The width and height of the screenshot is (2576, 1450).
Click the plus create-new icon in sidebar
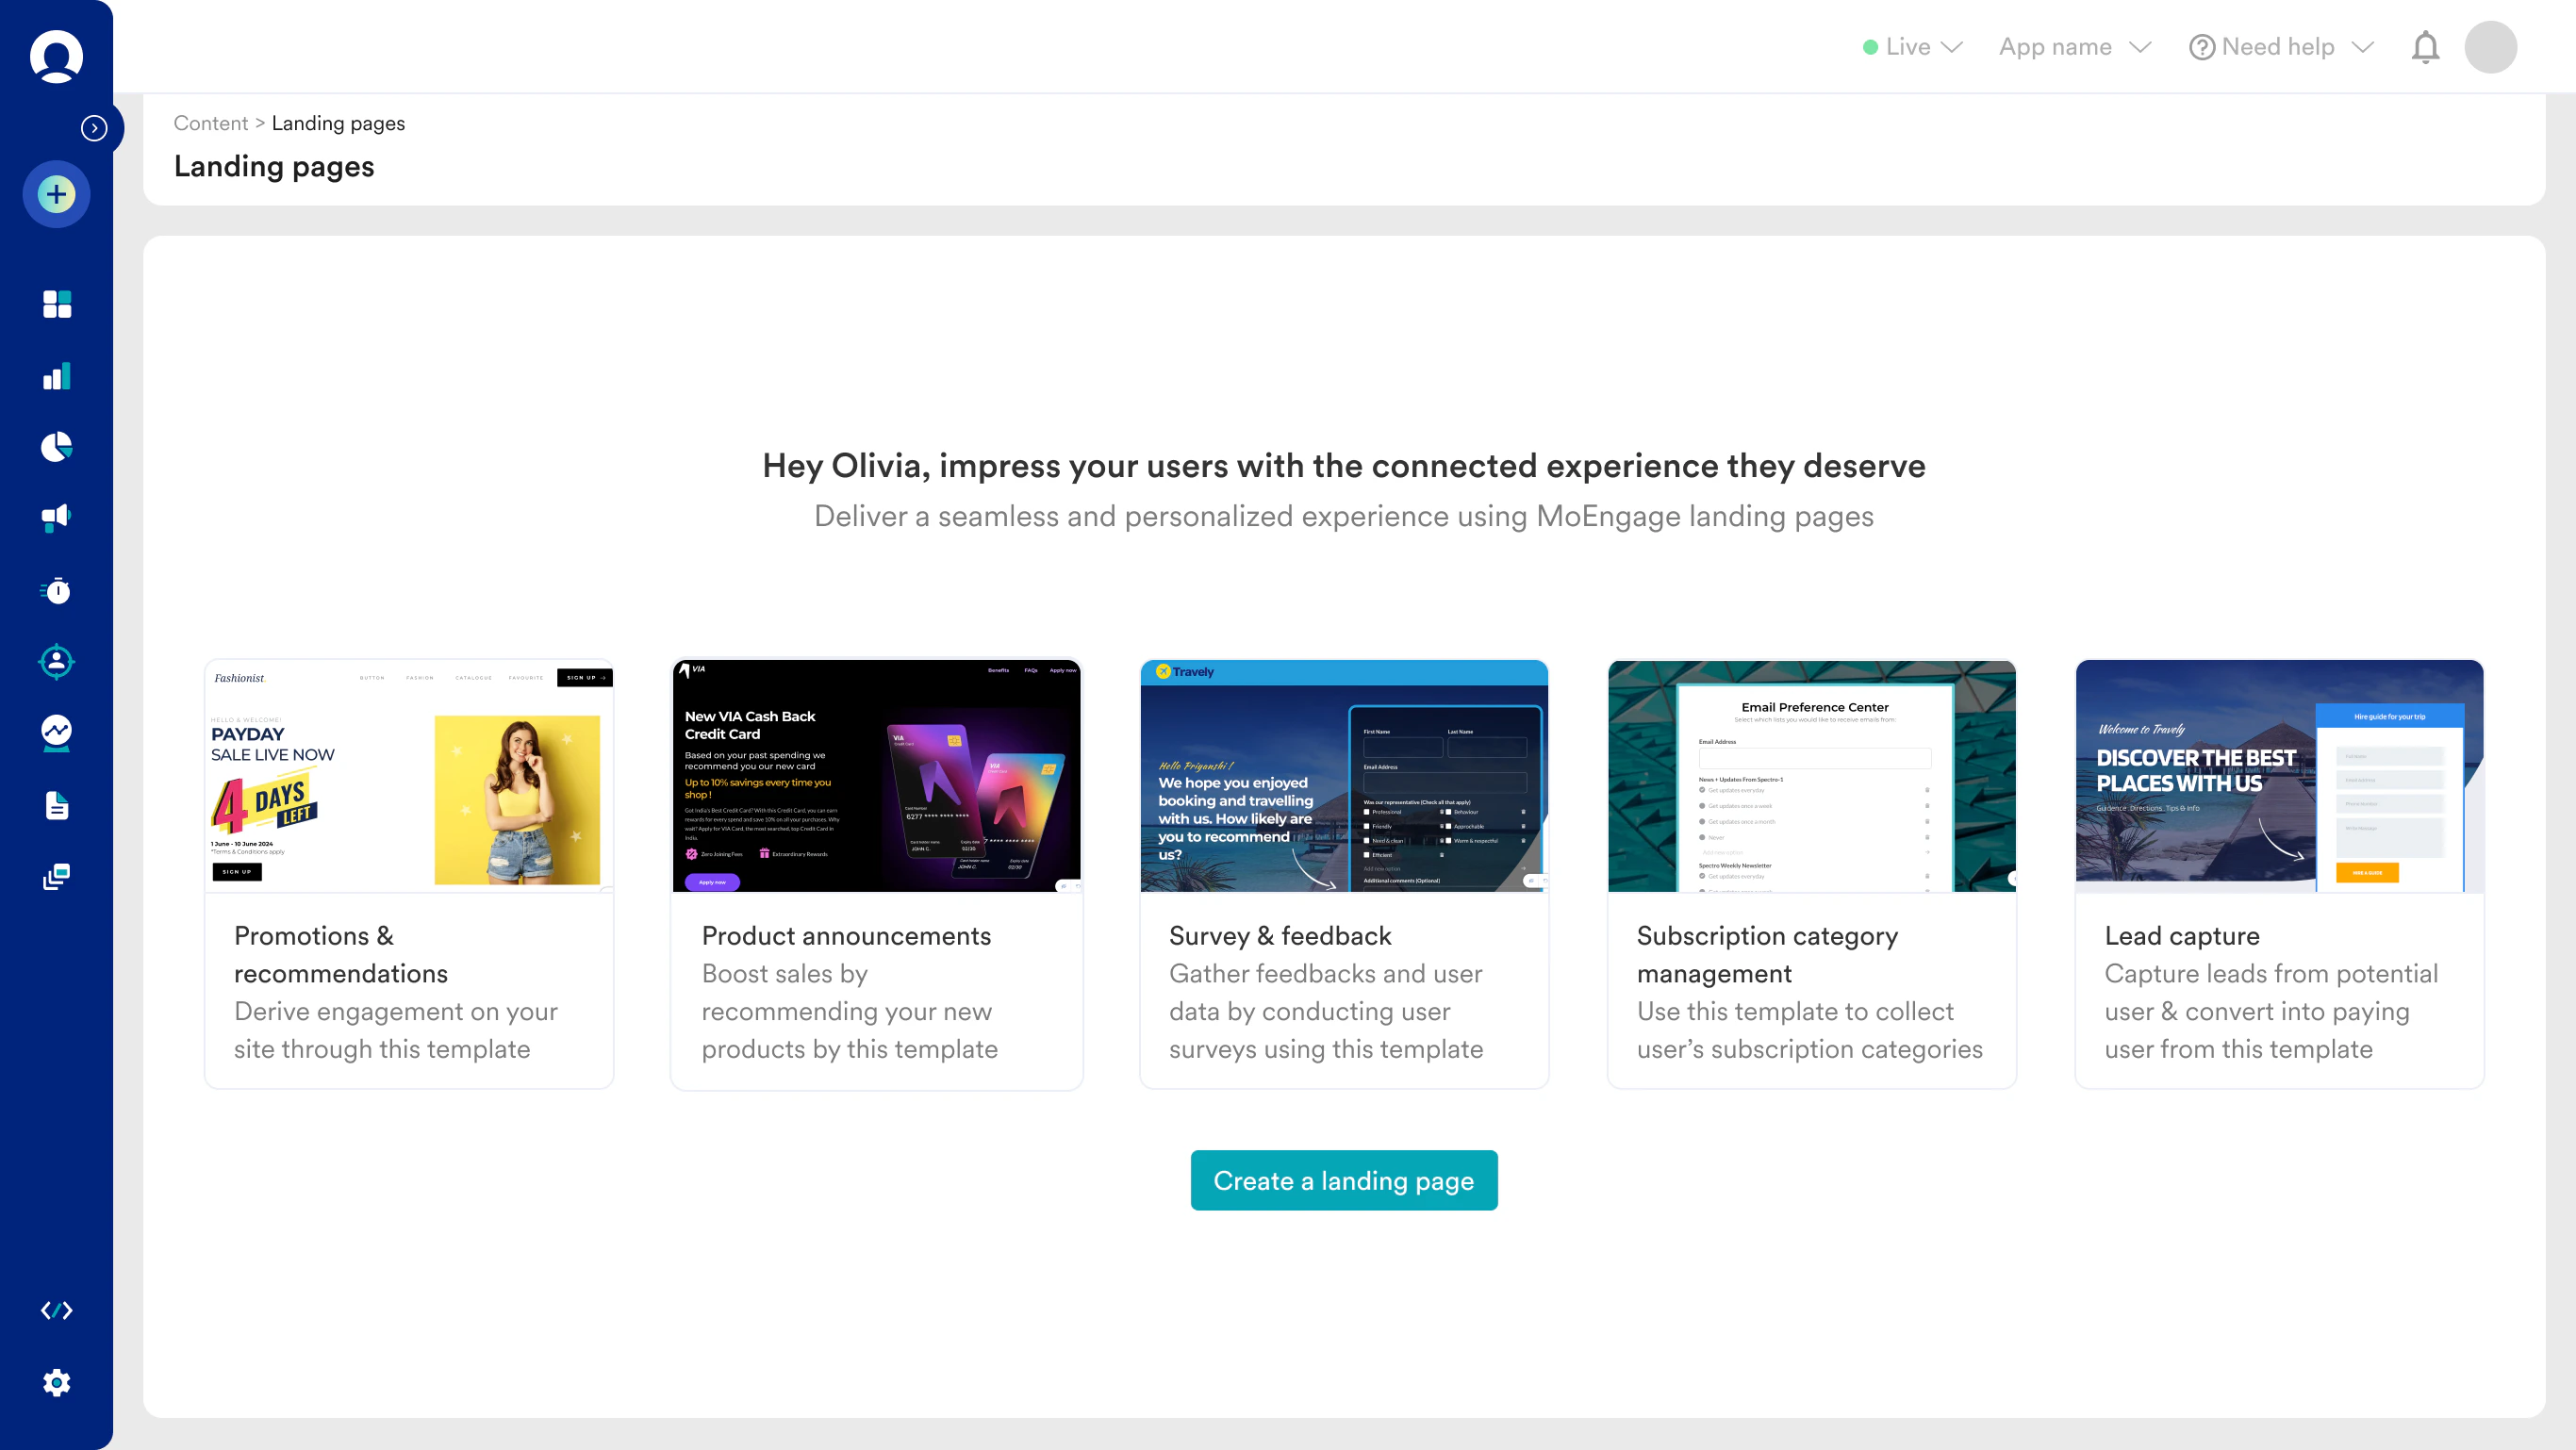[x=56, y=194]
